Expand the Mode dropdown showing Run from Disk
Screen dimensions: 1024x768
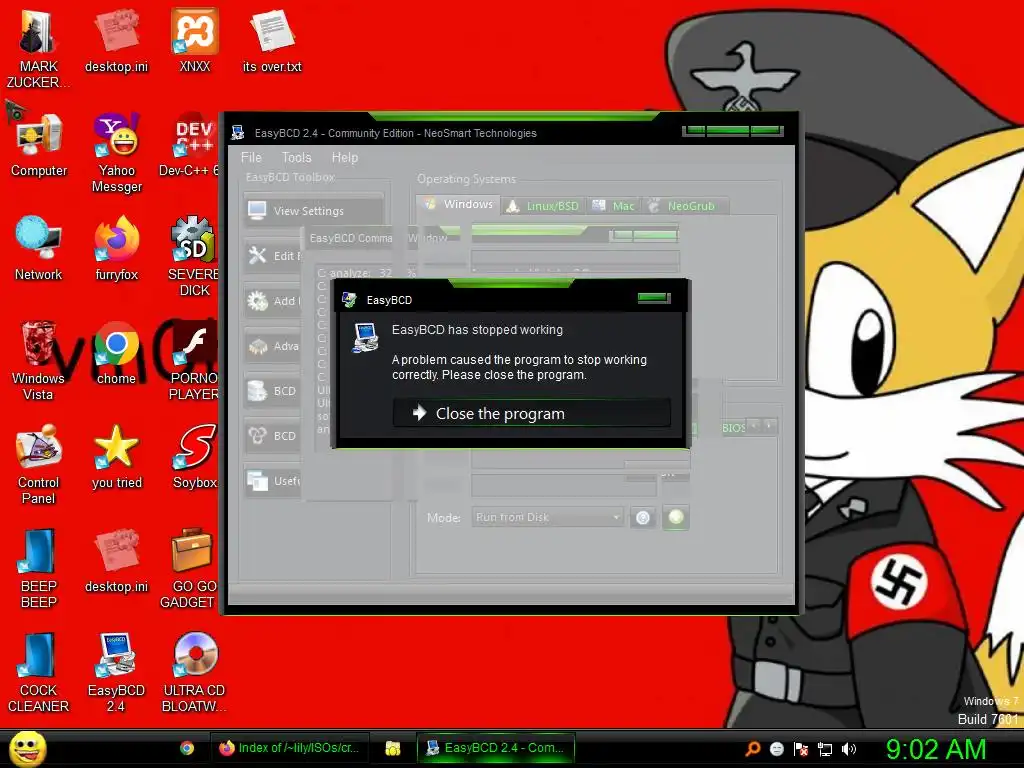point(547,517)
